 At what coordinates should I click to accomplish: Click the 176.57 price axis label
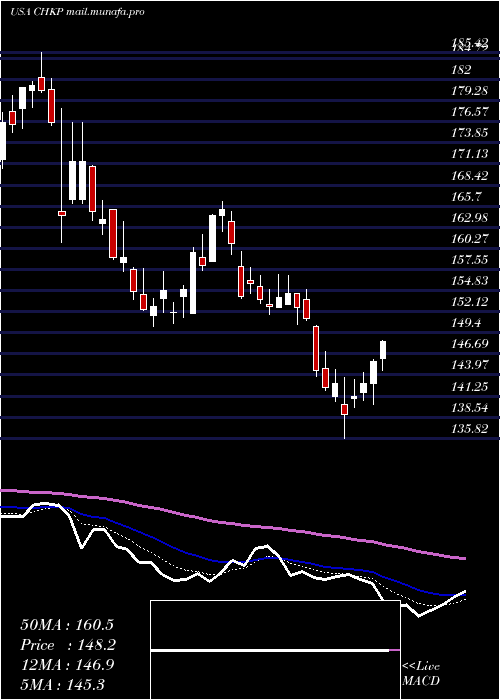(470, 112)
